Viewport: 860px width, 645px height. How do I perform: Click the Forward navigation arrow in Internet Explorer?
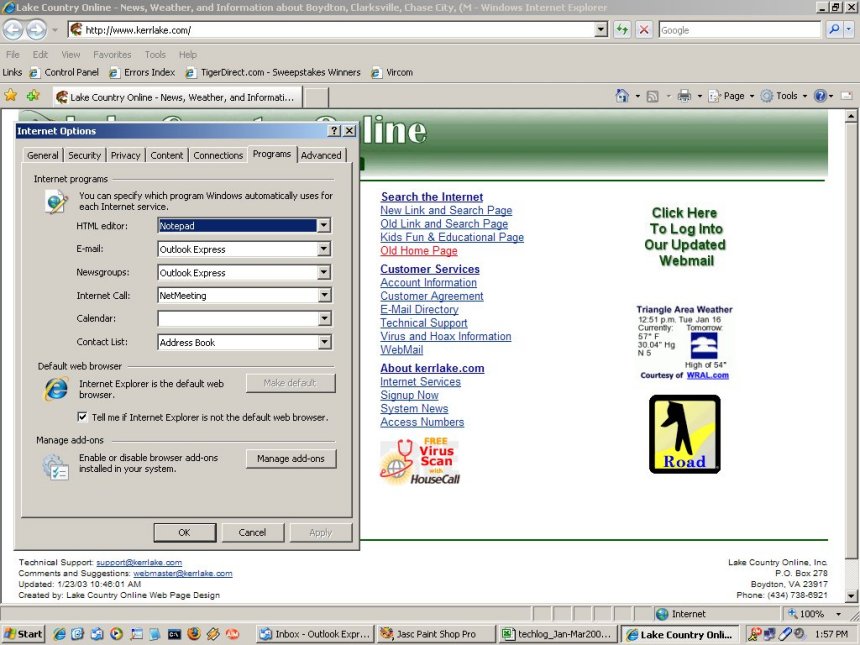pos(36,30)
